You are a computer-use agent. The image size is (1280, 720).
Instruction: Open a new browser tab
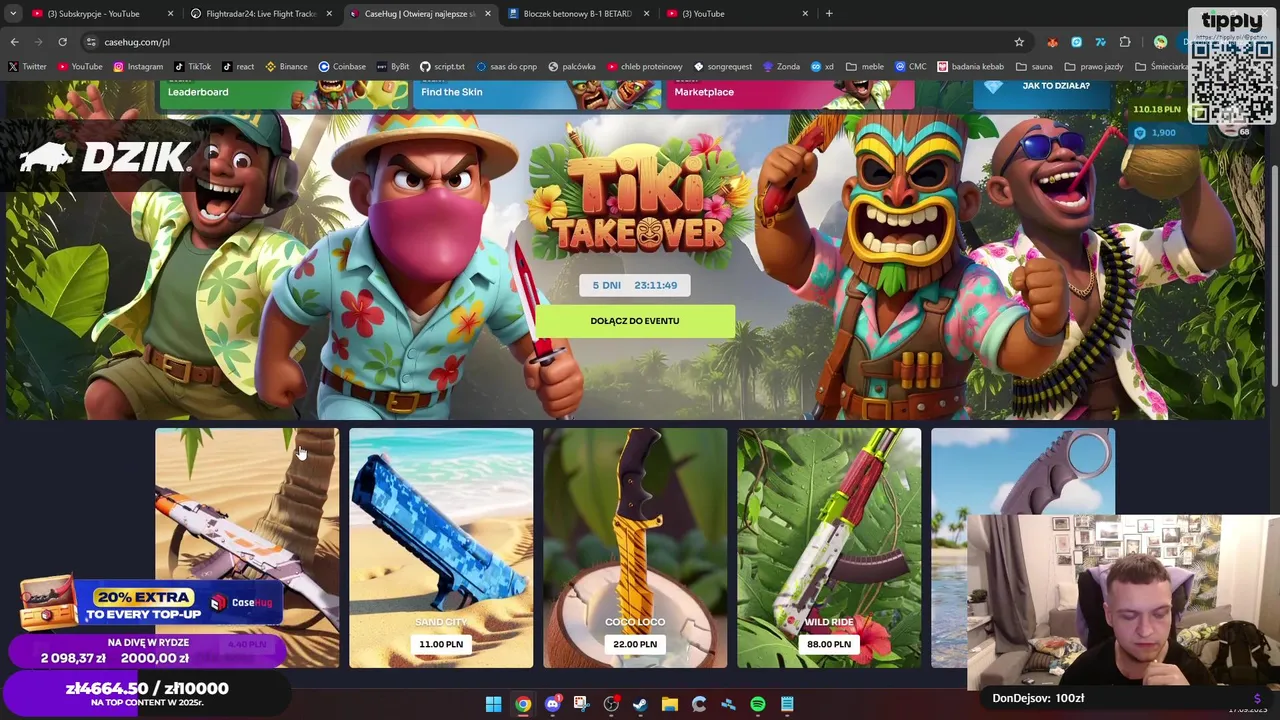829,14
